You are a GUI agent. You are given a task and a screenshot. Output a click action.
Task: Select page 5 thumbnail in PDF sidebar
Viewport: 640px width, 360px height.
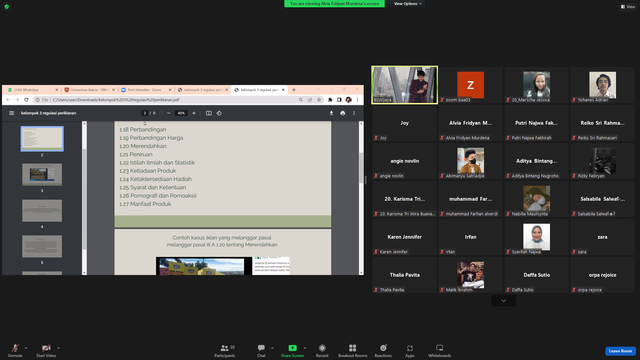[x=42, y=246]
